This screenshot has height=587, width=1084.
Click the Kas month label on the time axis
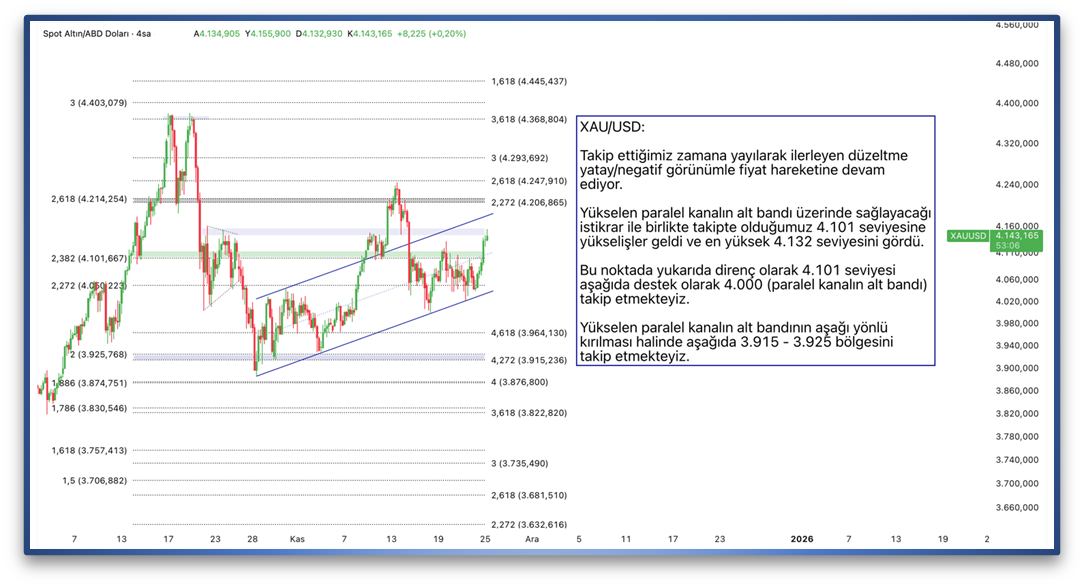coord(297,538)
